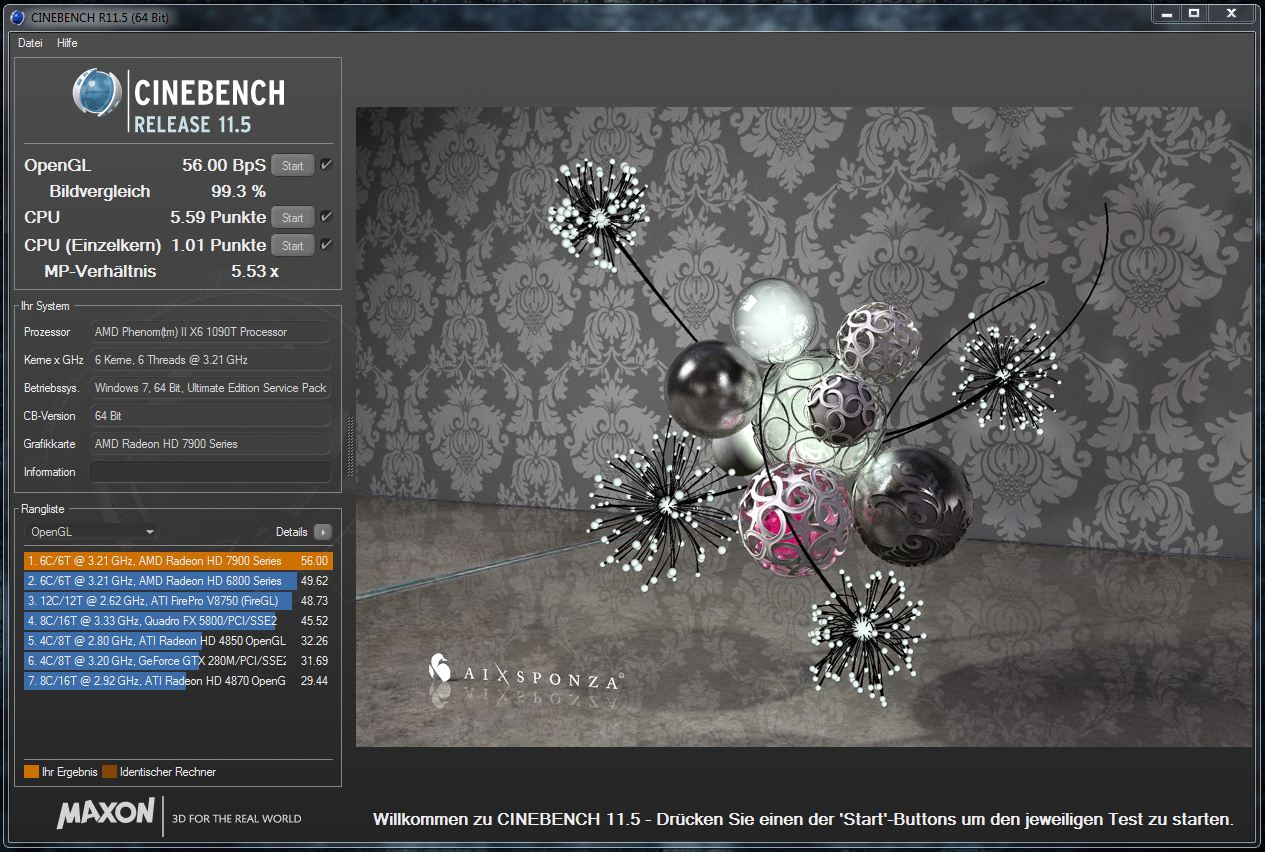Maximize the Cinebench window
1265x852 pixels.
coord(1193,12)
